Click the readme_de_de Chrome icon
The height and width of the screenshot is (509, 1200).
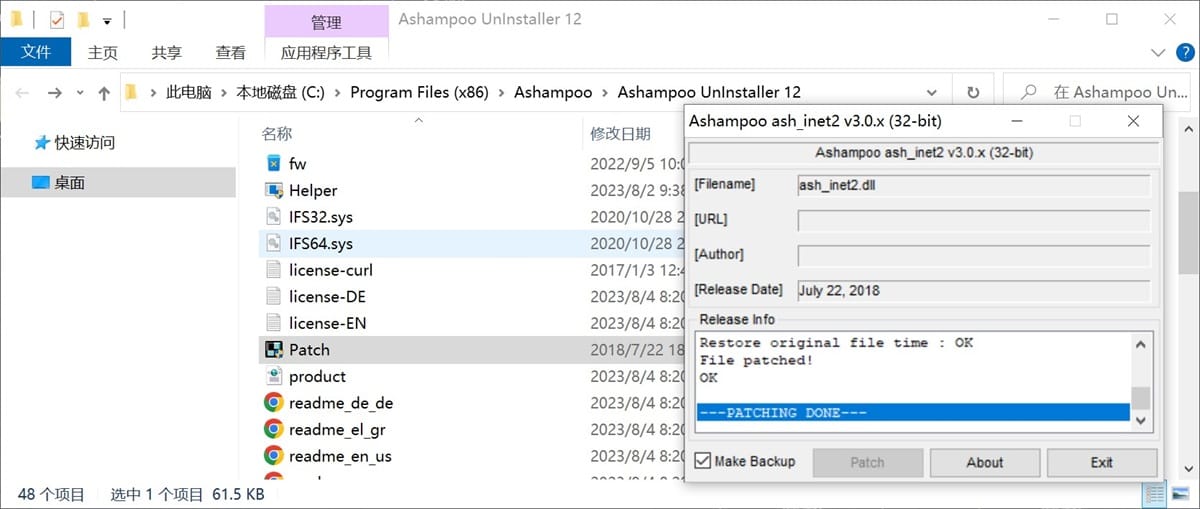273,402
